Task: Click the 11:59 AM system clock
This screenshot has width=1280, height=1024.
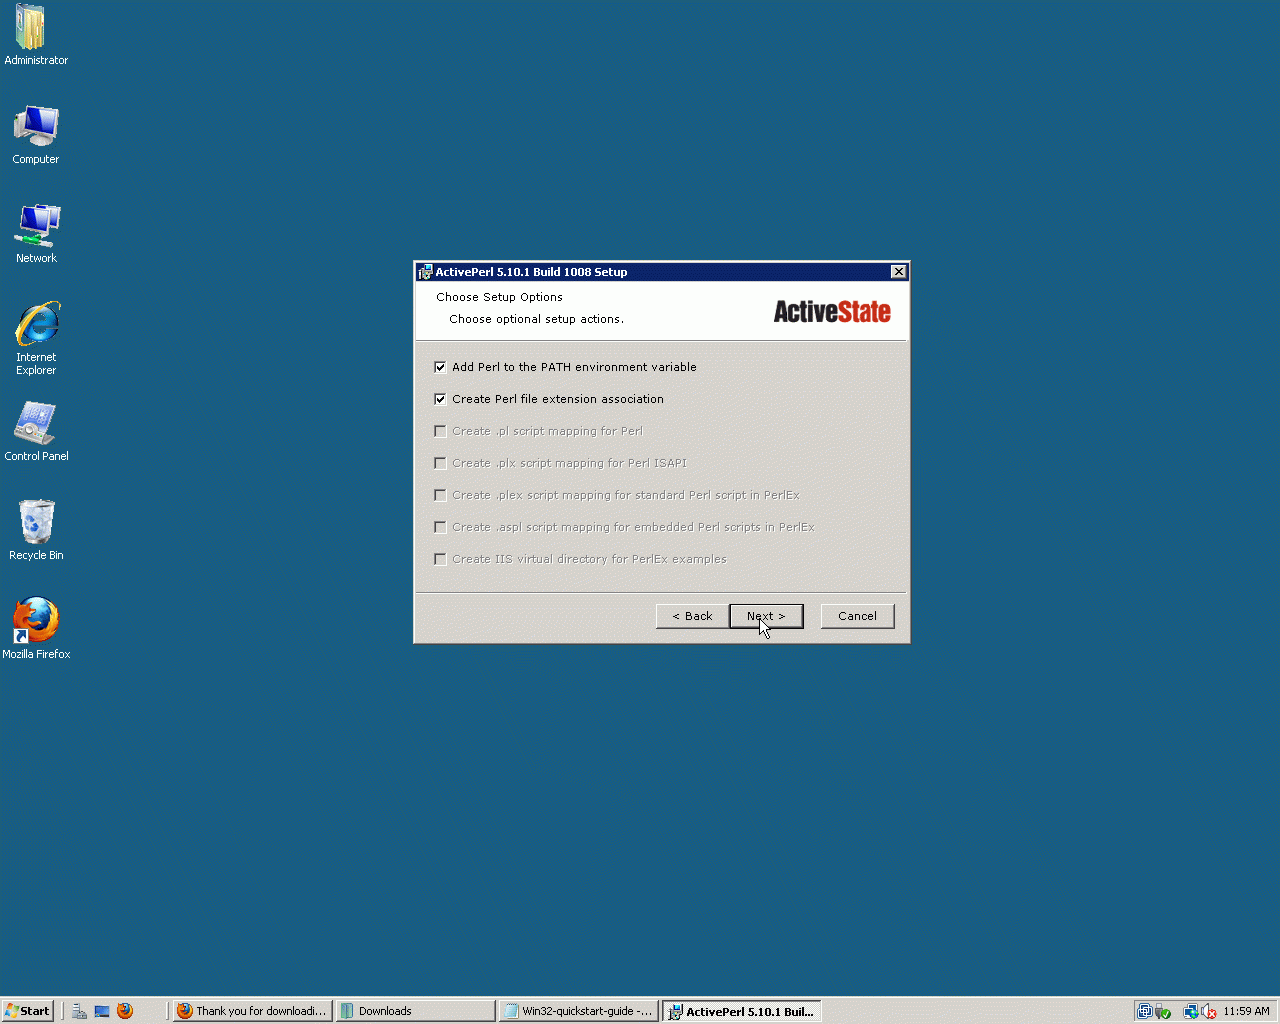Action: (x=1246, y=1011)
